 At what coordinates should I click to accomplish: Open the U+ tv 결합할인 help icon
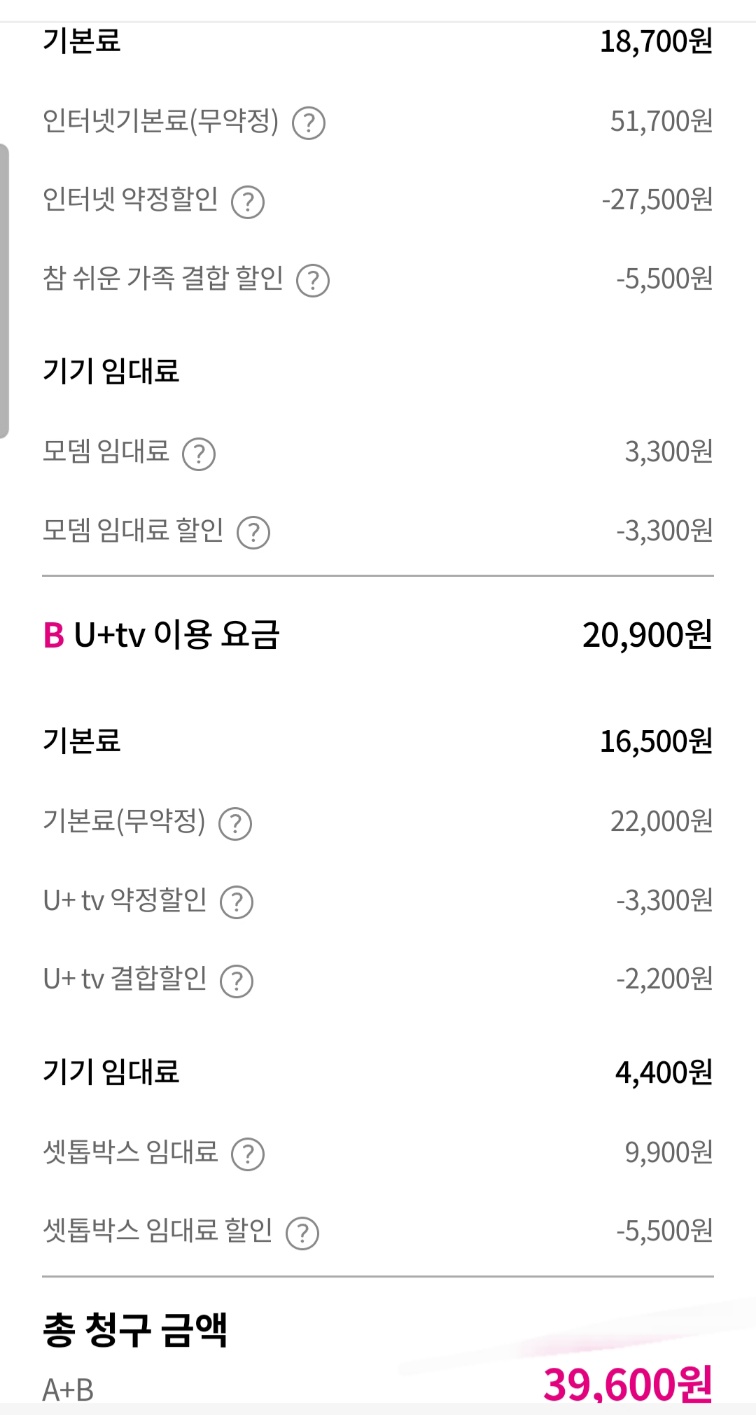coord(237,981)
